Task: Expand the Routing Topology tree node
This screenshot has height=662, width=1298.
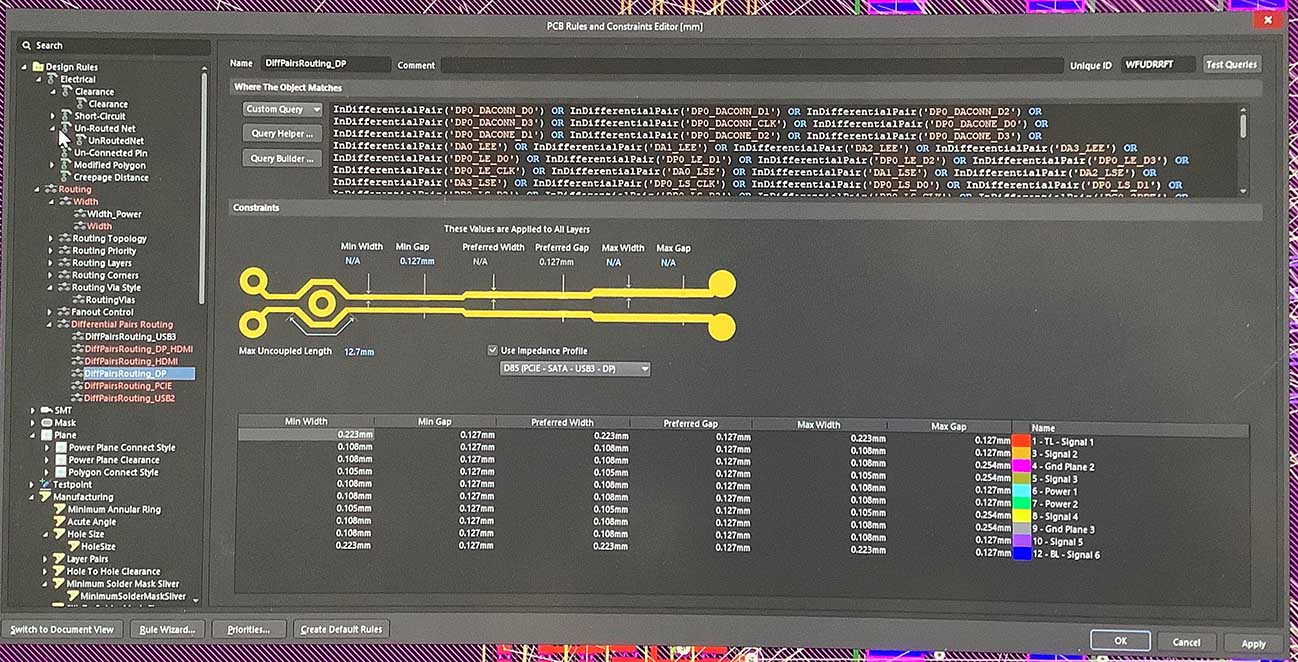Action: point(51,239)
